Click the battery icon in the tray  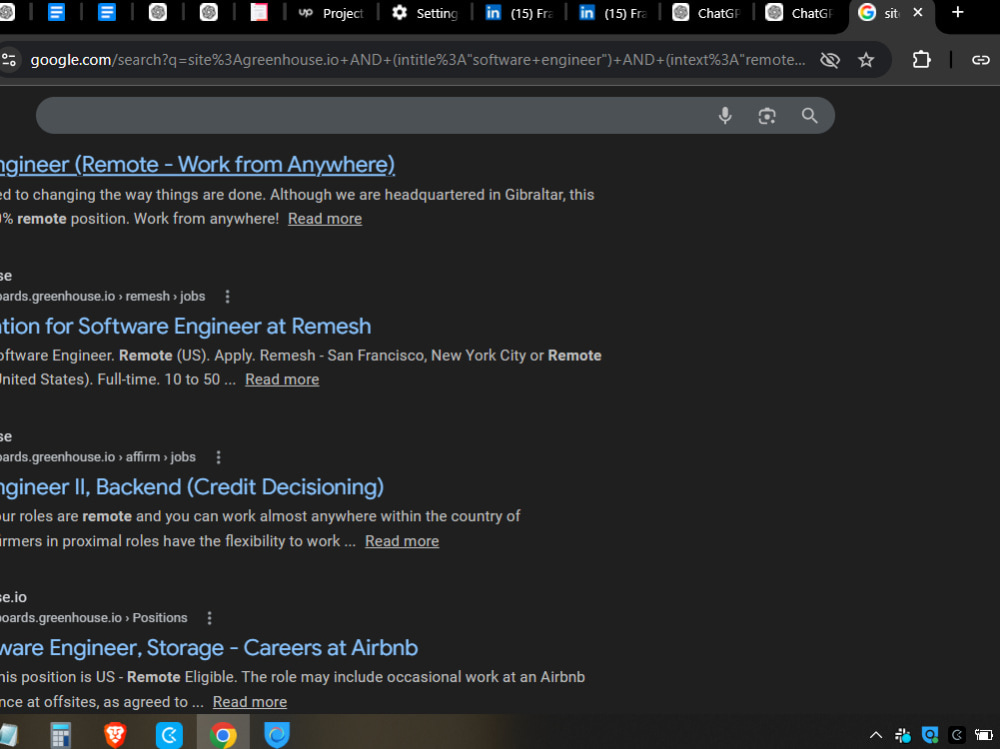point(983,736)
